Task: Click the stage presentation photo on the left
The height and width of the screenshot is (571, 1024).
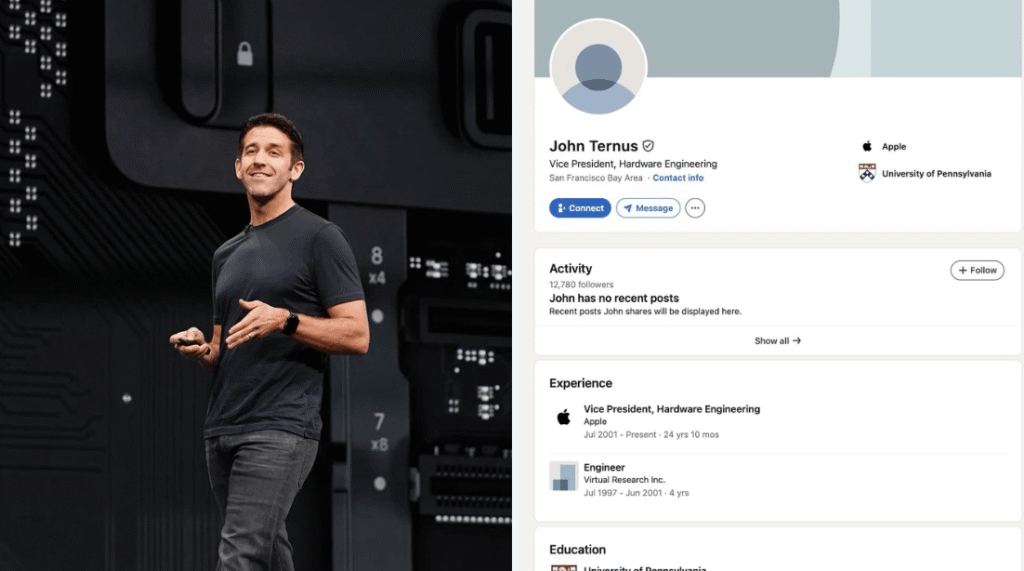Action: click(x=256, y=285)
